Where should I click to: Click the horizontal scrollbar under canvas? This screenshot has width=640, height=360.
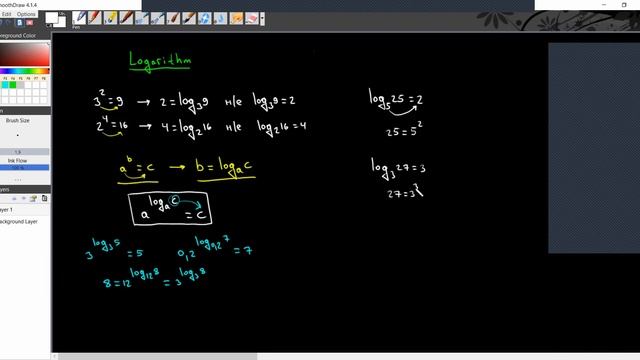tap(158, 357)
